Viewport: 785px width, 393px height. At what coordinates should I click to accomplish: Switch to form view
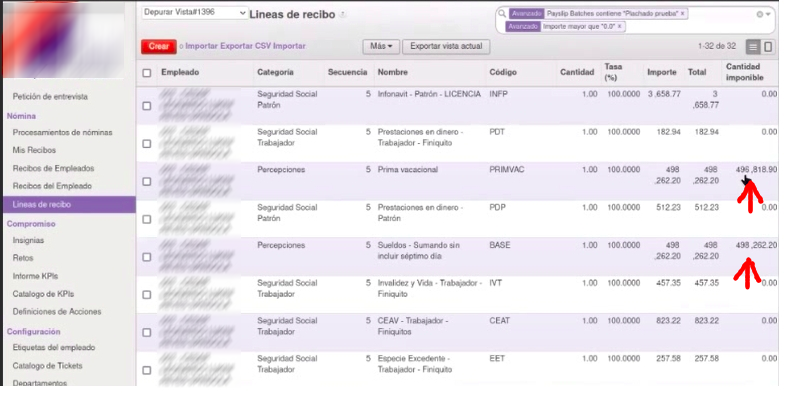[768, 47]
